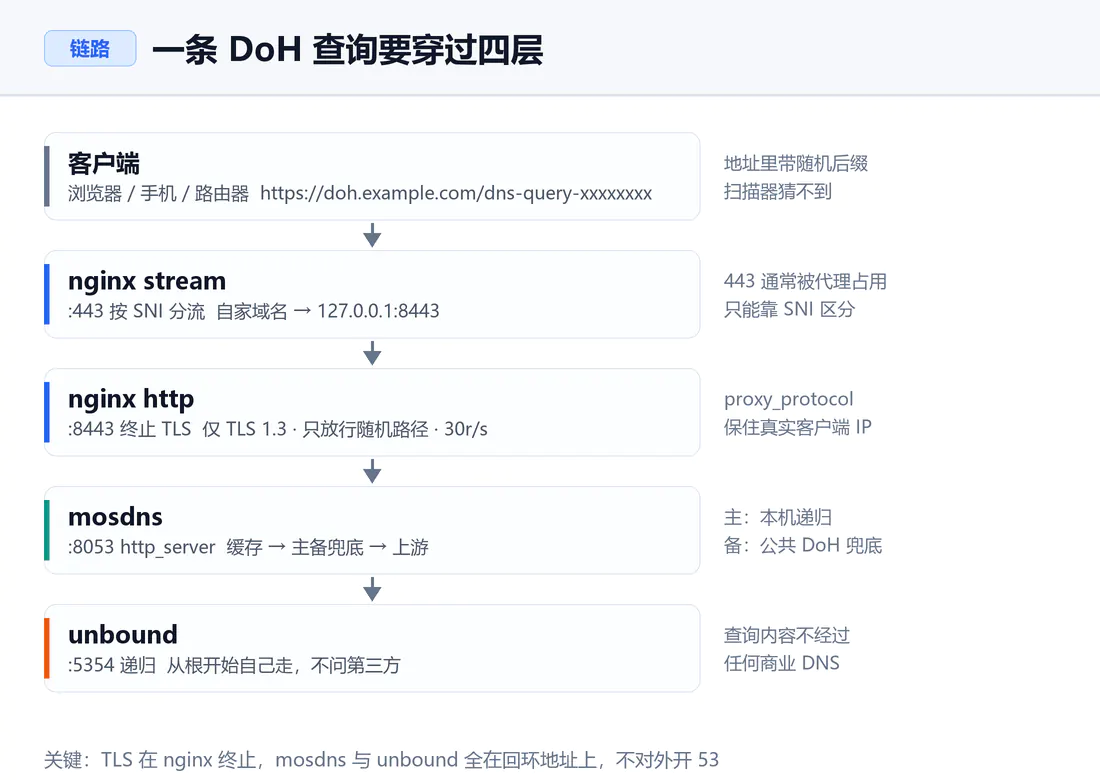Click 浏览器 / 手机 / 路由器 text

click(159, 194)
